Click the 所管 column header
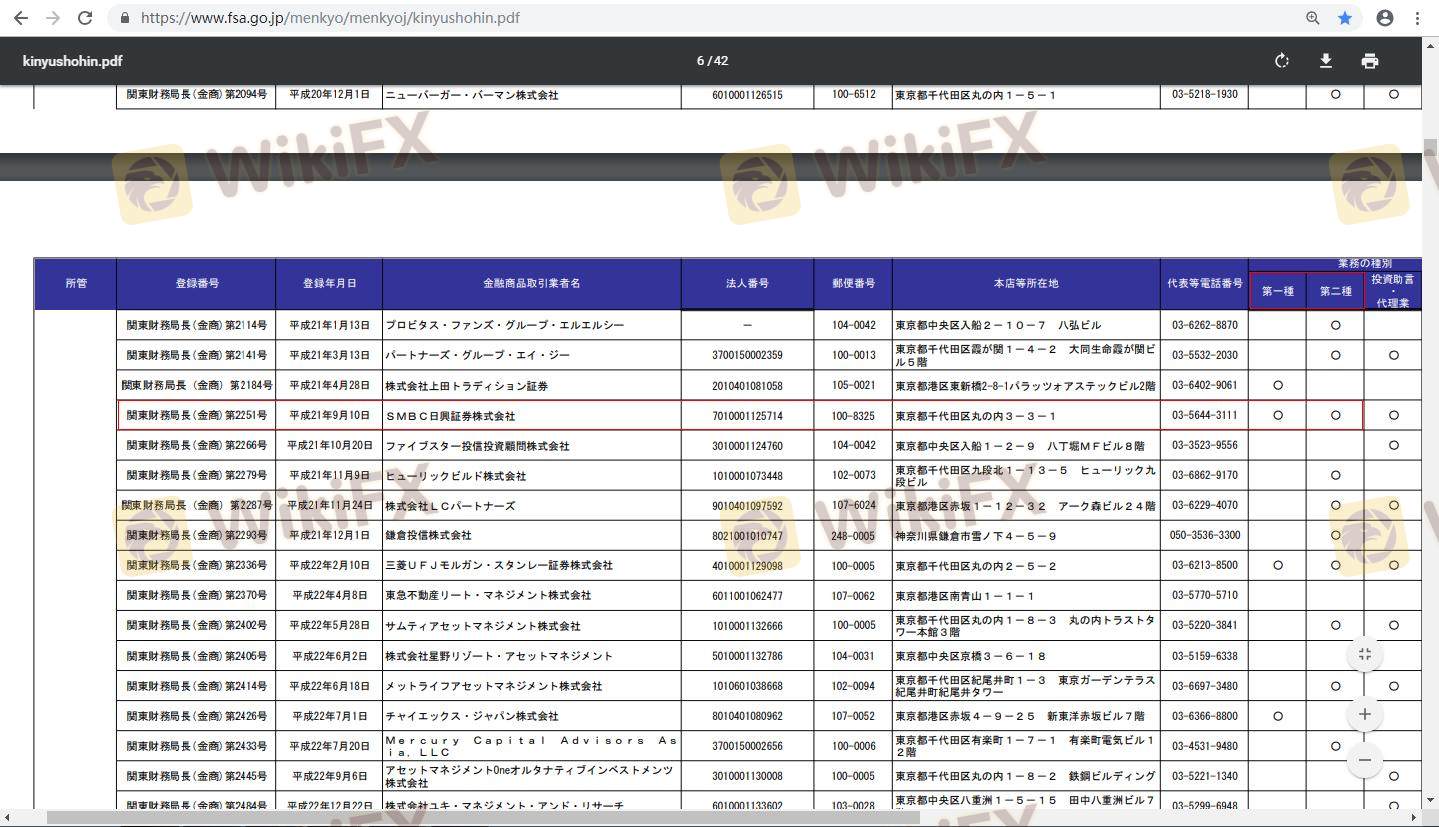 pos(76,284)
